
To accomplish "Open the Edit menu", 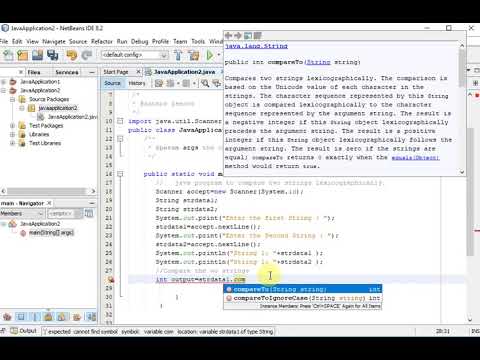I will (x=17, y=41).
